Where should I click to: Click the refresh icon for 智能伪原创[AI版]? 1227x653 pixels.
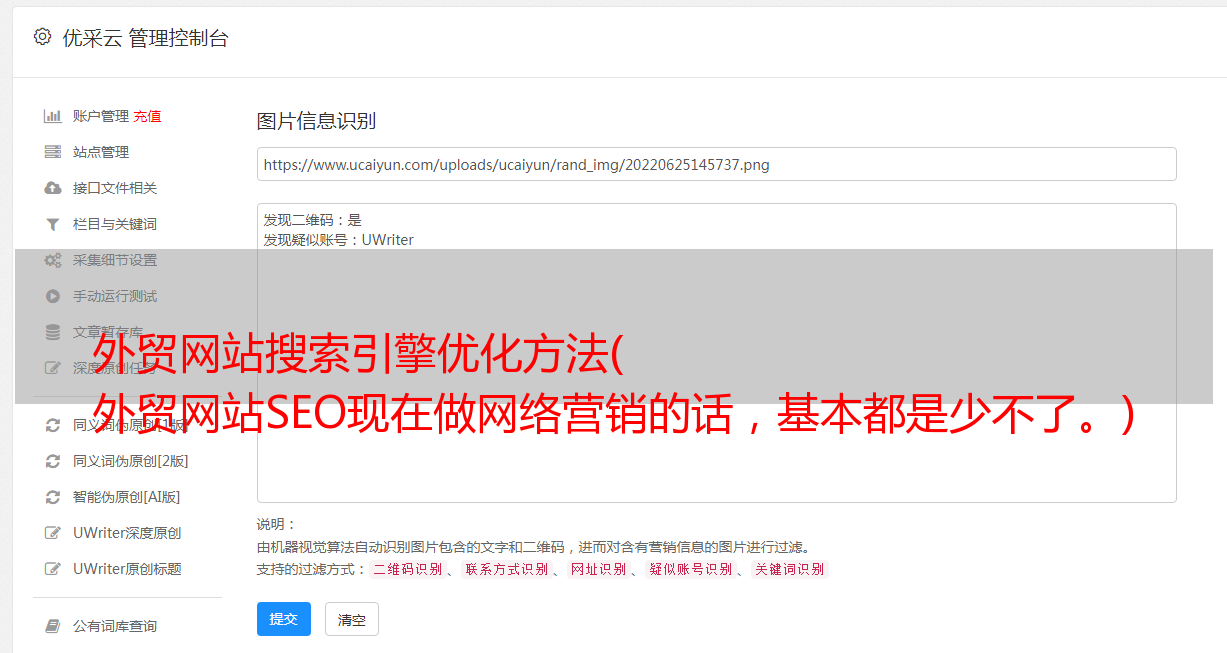point(53,497)
